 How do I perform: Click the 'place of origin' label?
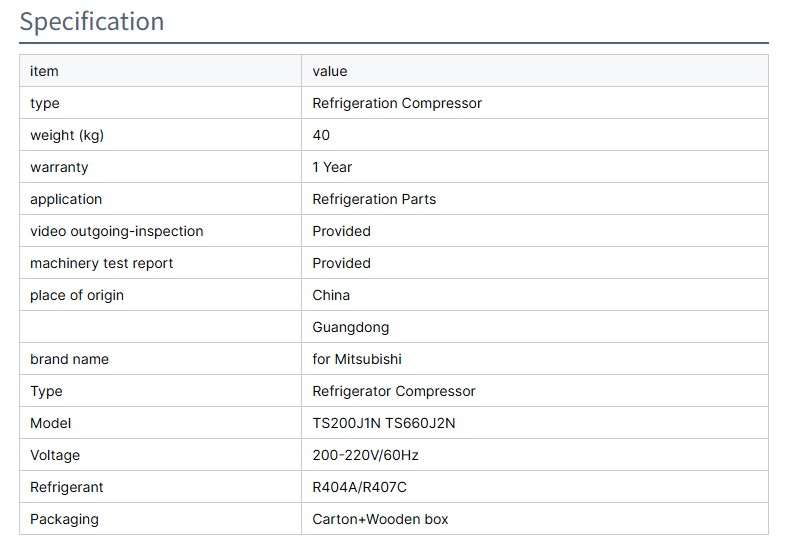(x=77, y=295)
